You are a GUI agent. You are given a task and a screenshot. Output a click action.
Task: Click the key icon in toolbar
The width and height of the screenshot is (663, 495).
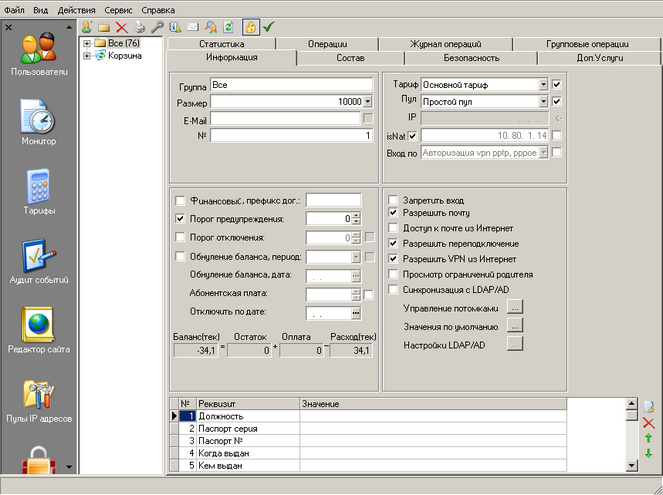156,27
